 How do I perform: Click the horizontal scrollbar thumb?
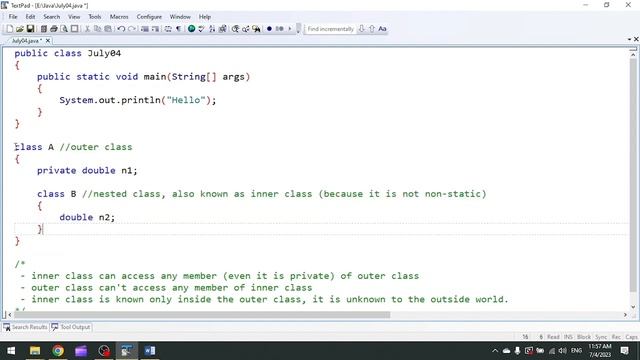pyautogui.click(x=202, y=315)
